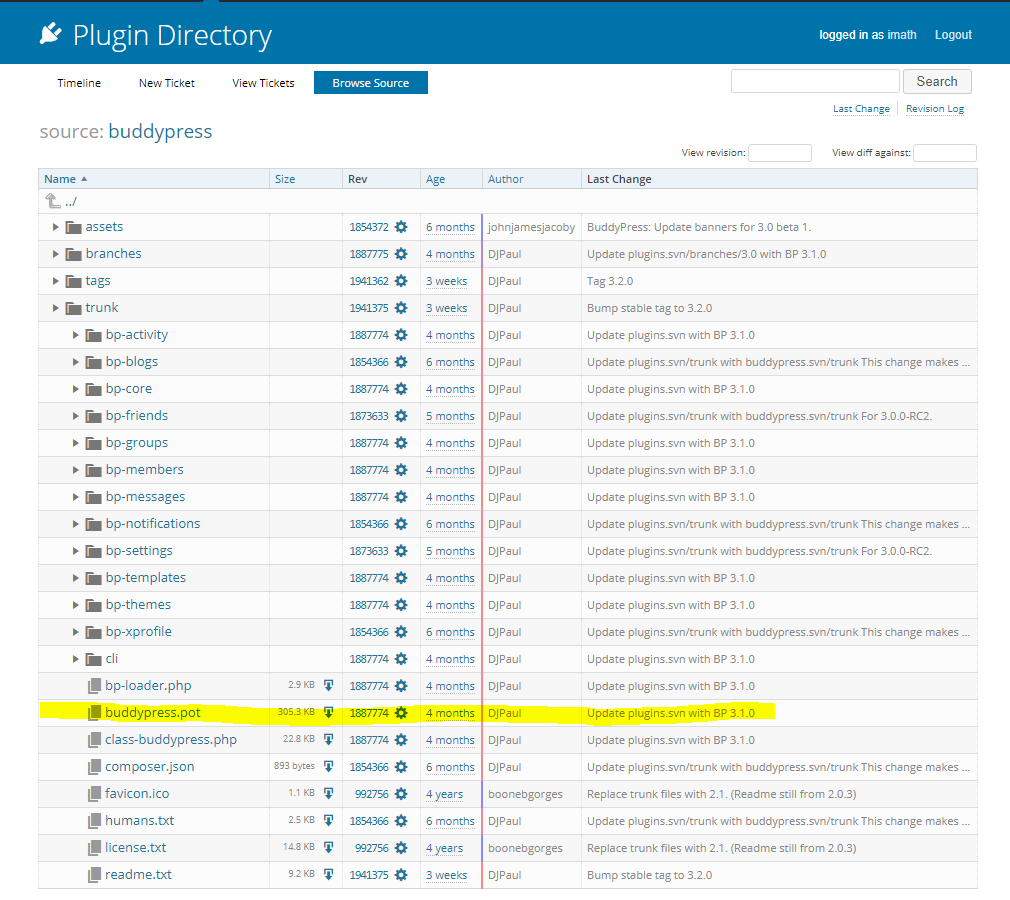Focus the View diff against input box
This screenshot has height=900, width=1010.
point(945,153)
